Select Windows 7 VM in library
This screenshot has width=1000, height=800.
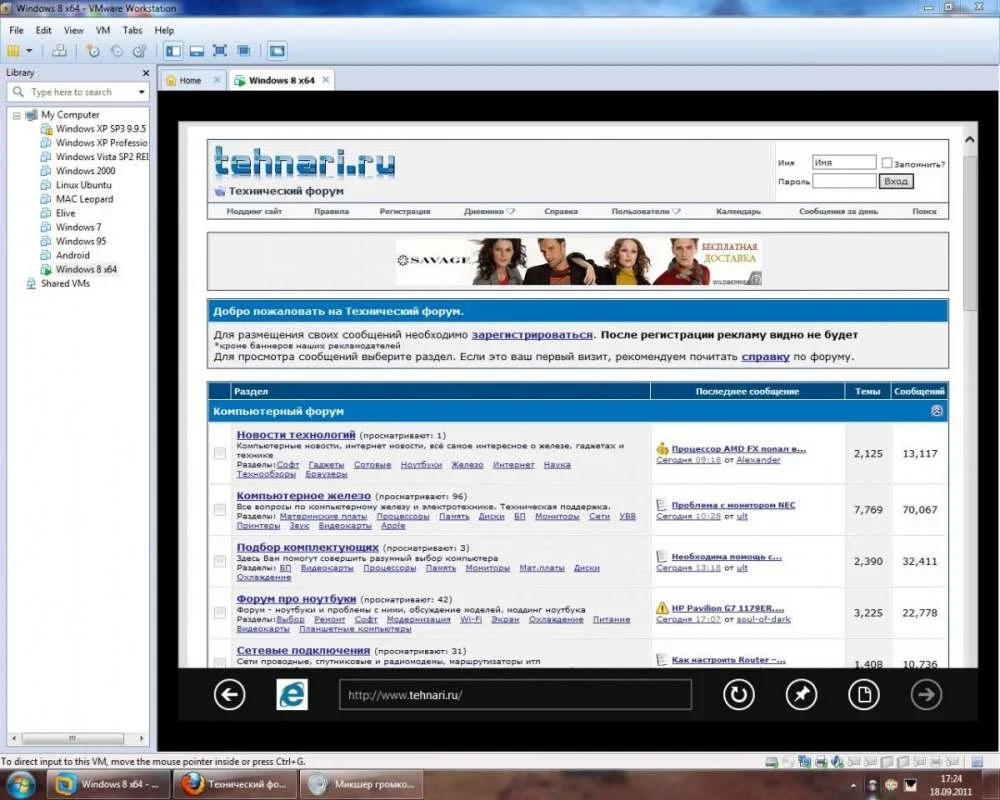coord(71,227)
